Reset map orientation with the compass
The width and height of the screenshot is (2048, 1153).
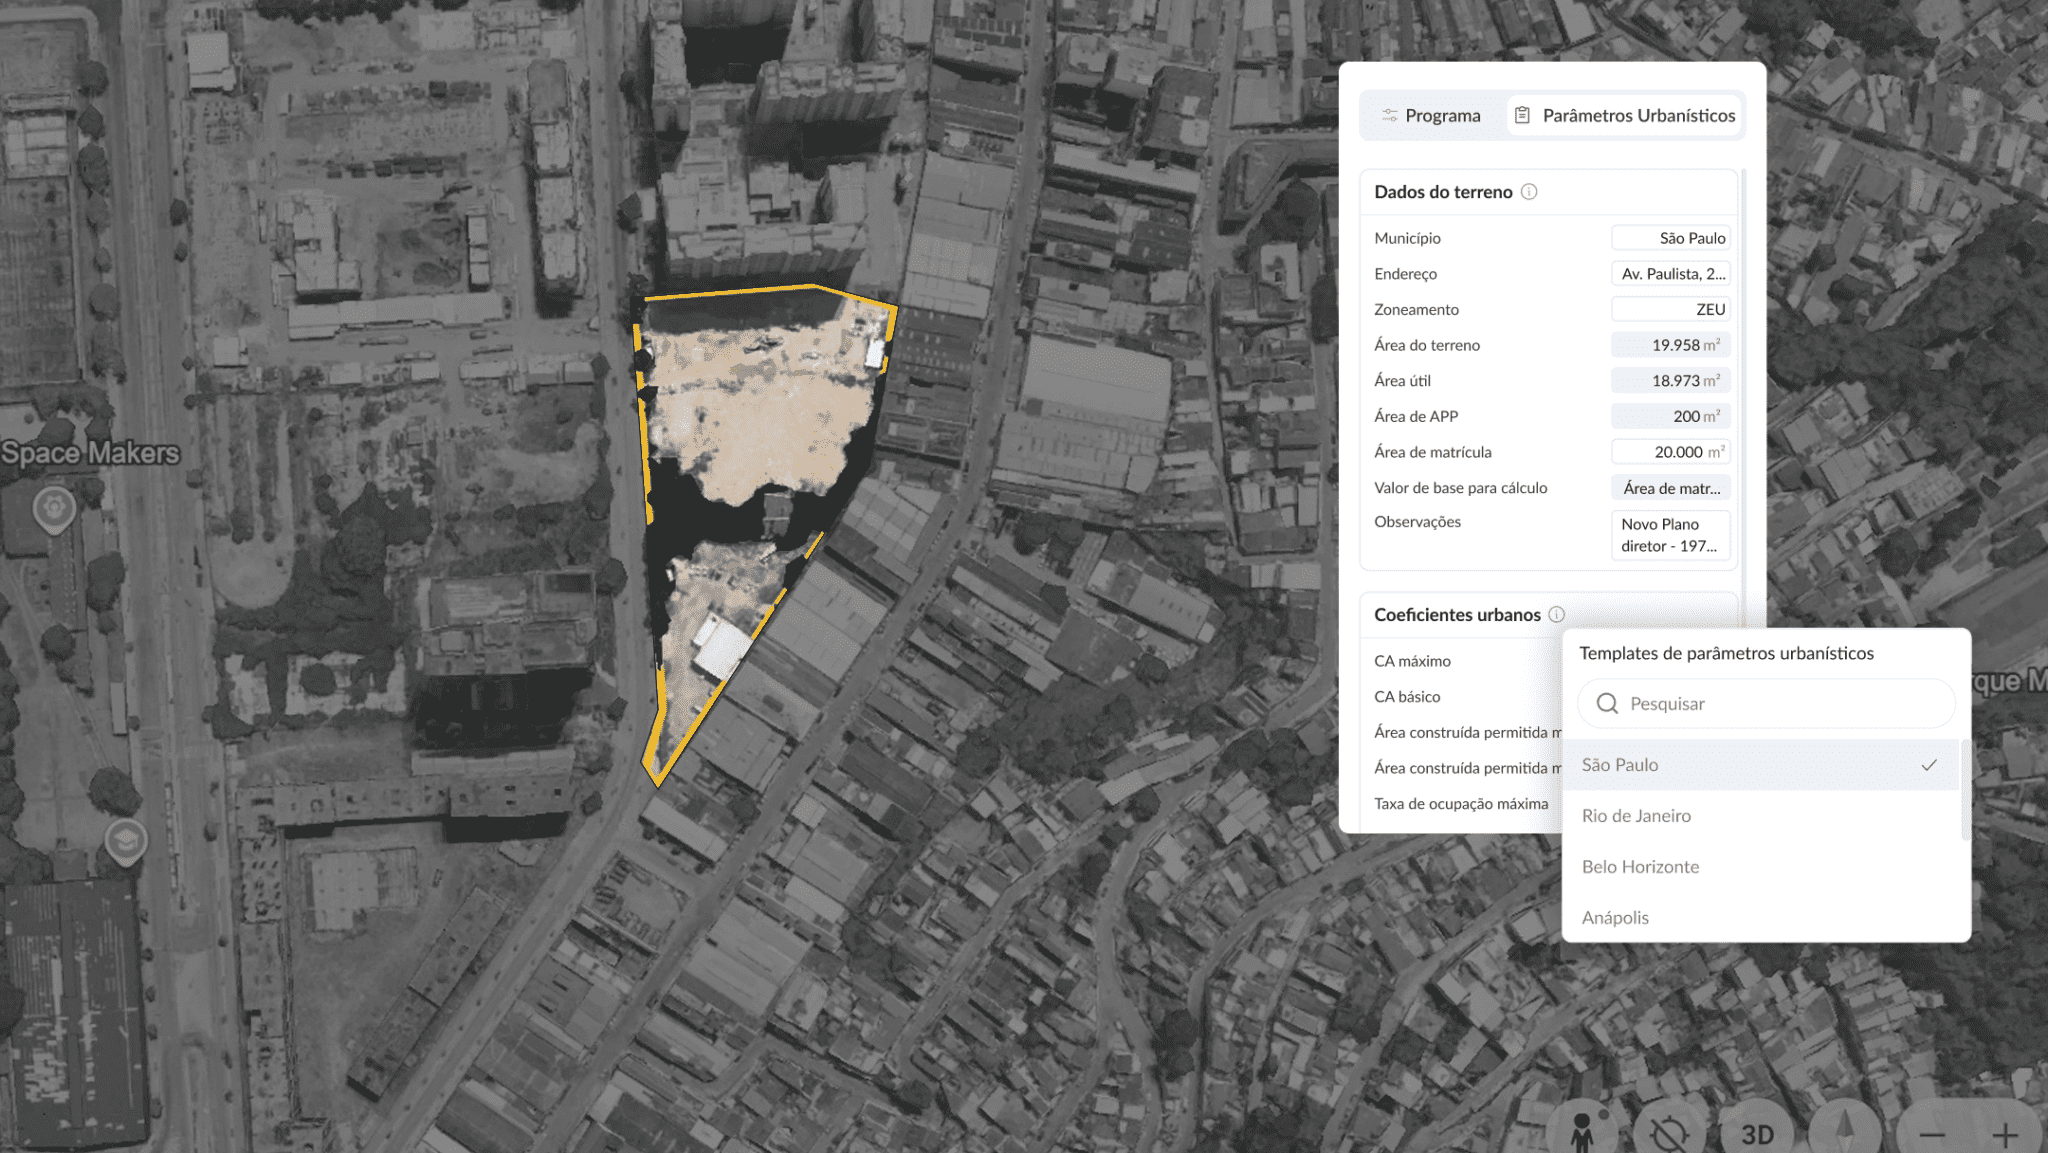point(1845,1132)
